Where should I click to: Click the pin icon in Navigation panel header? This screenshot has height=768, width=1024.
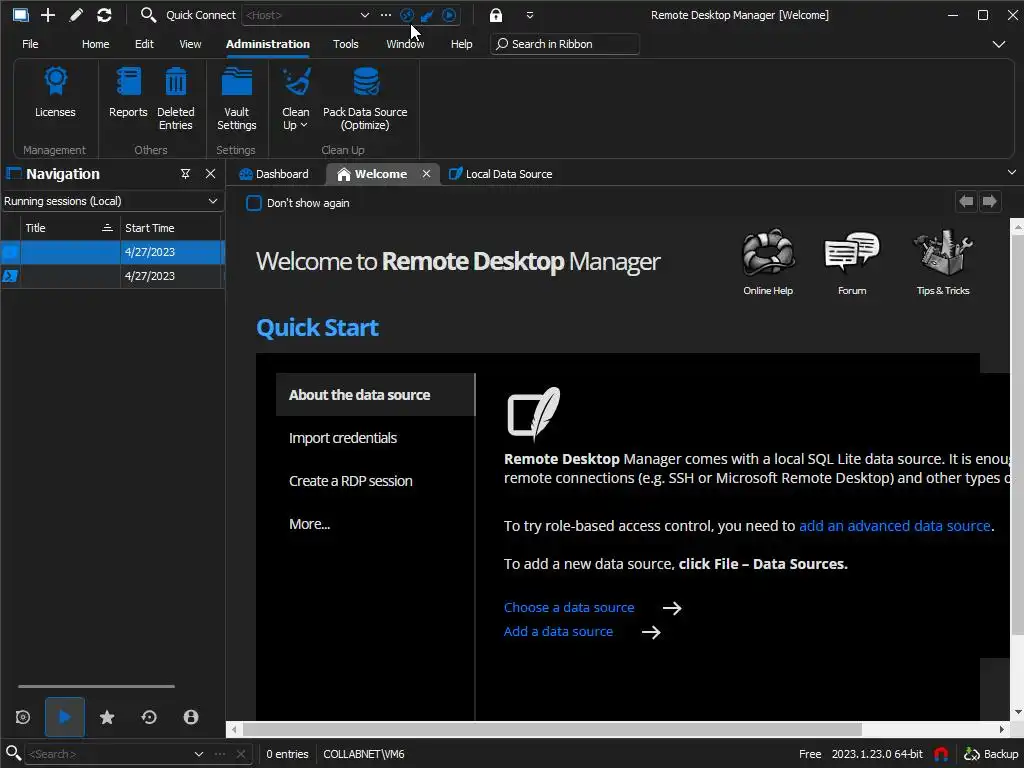click(x=185, y=174)
